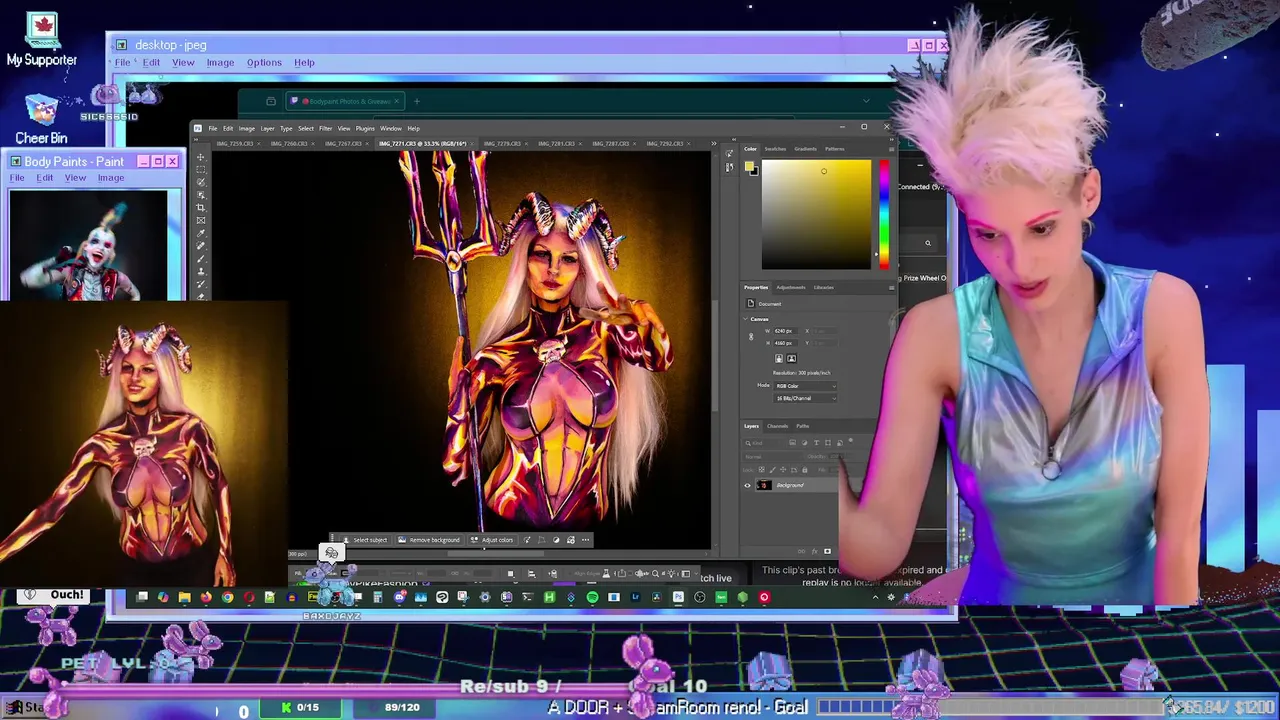The width and height of the screenshot is (1280, 720).
Task: Select the Brush tool
Action: point(201,258)
